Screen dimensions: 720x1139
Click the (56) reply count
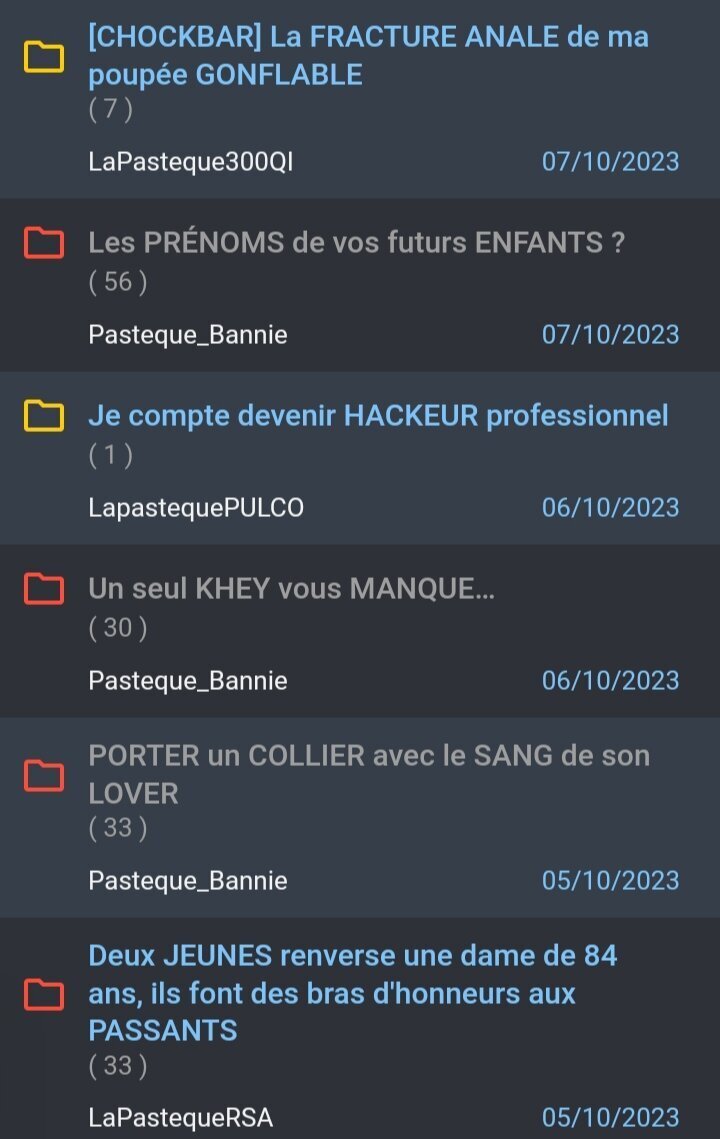coord(118,282)
